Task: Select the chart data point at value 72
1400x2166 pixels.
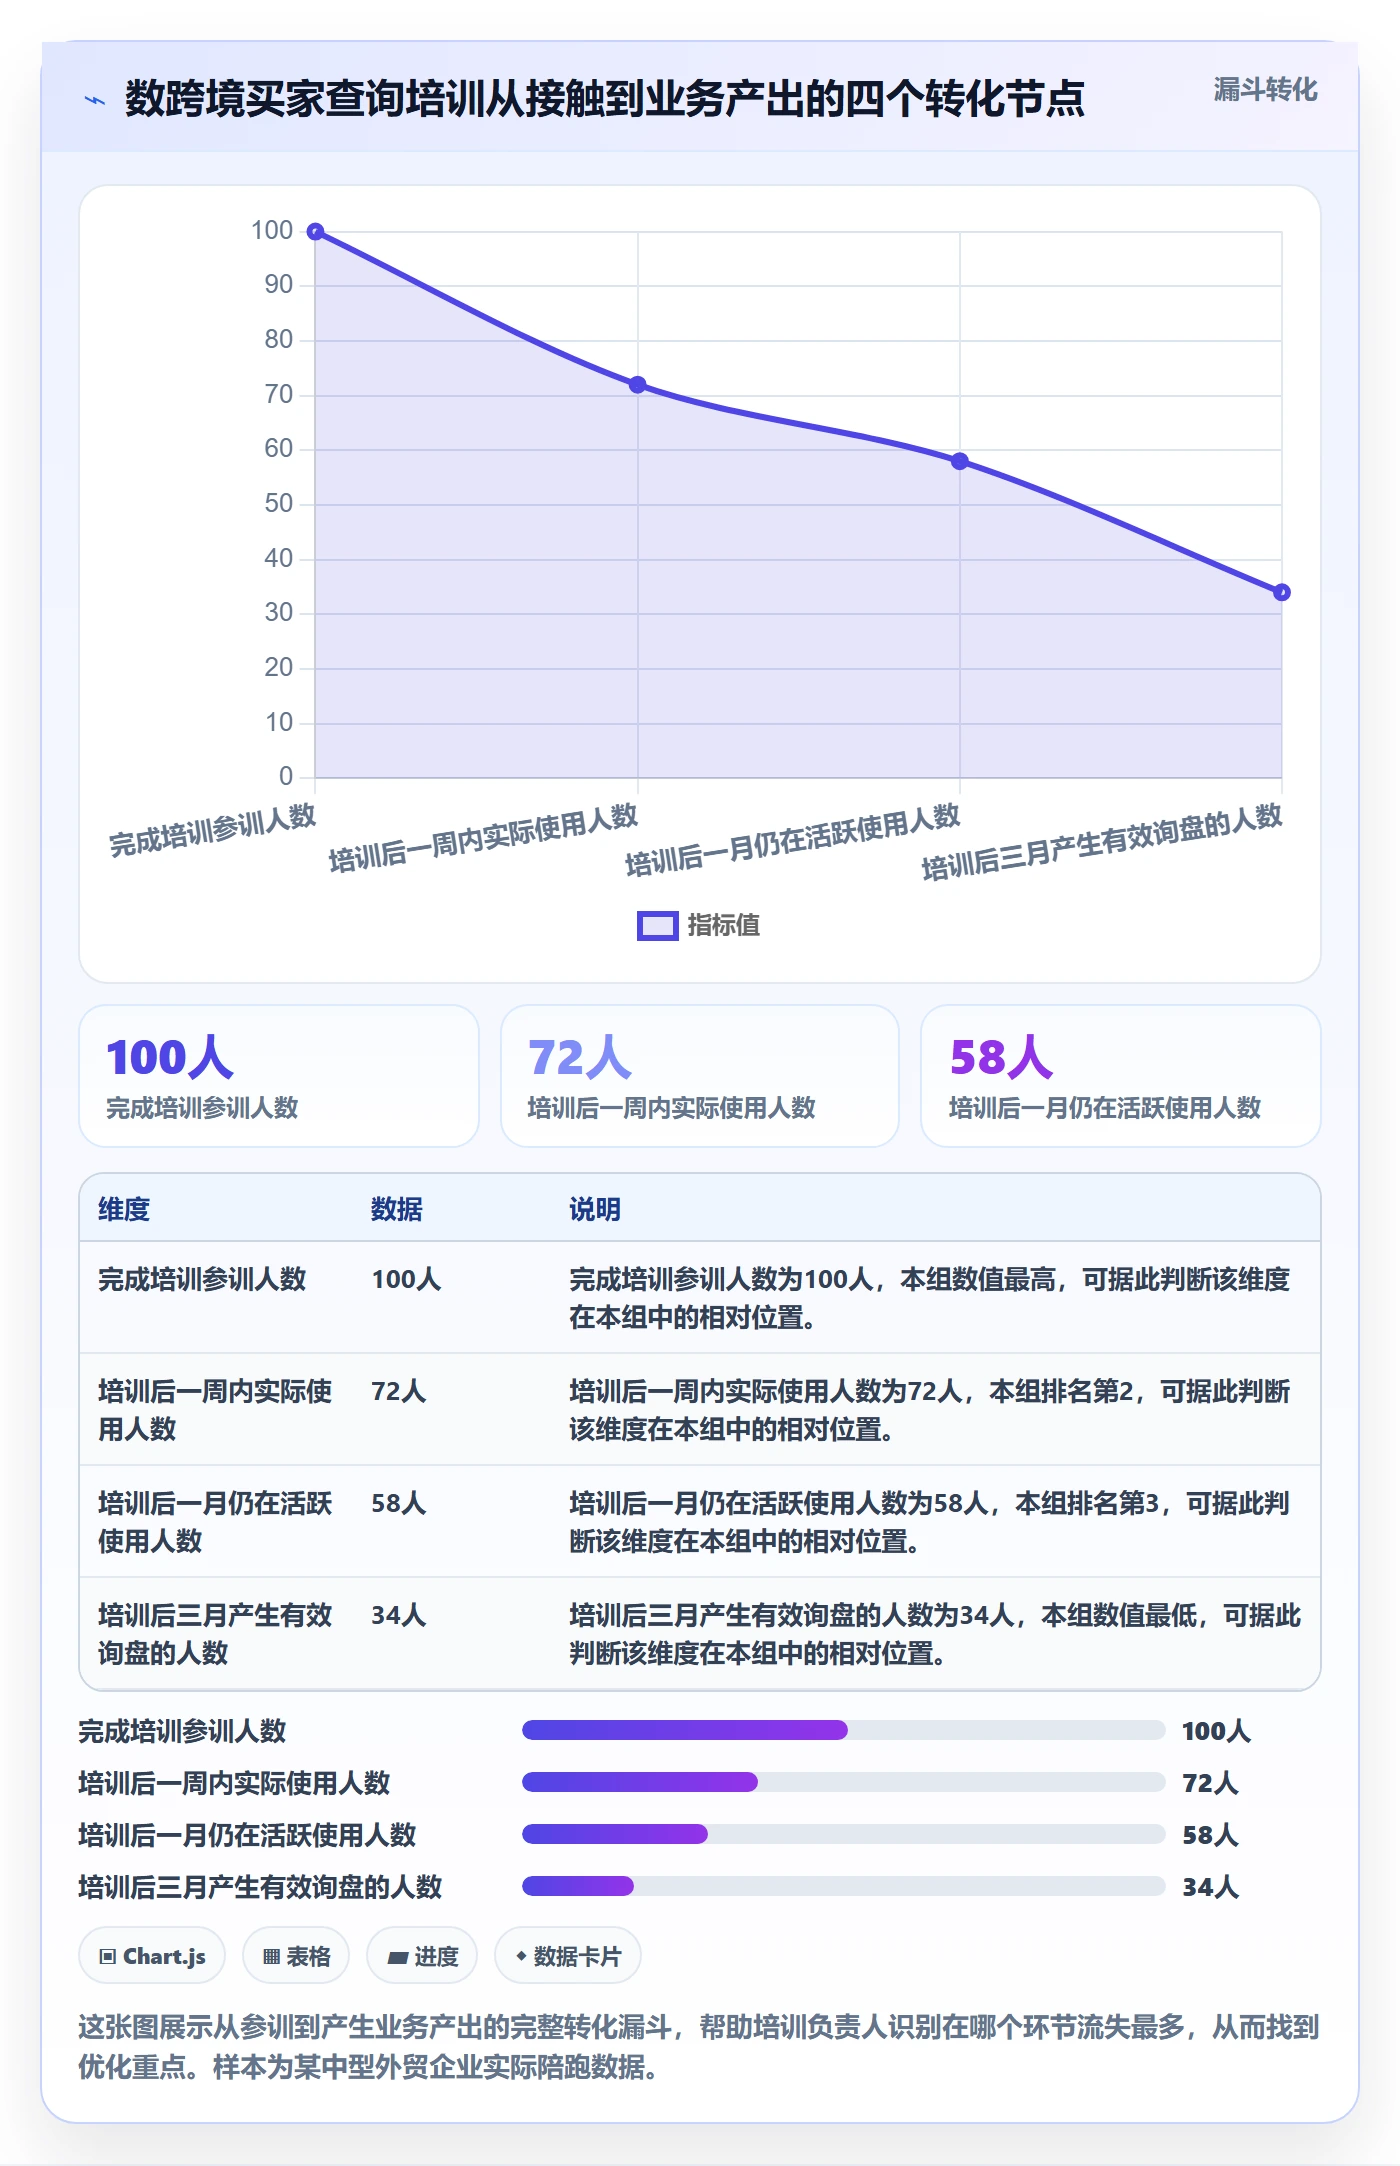Action: click(x=637, y=385)
